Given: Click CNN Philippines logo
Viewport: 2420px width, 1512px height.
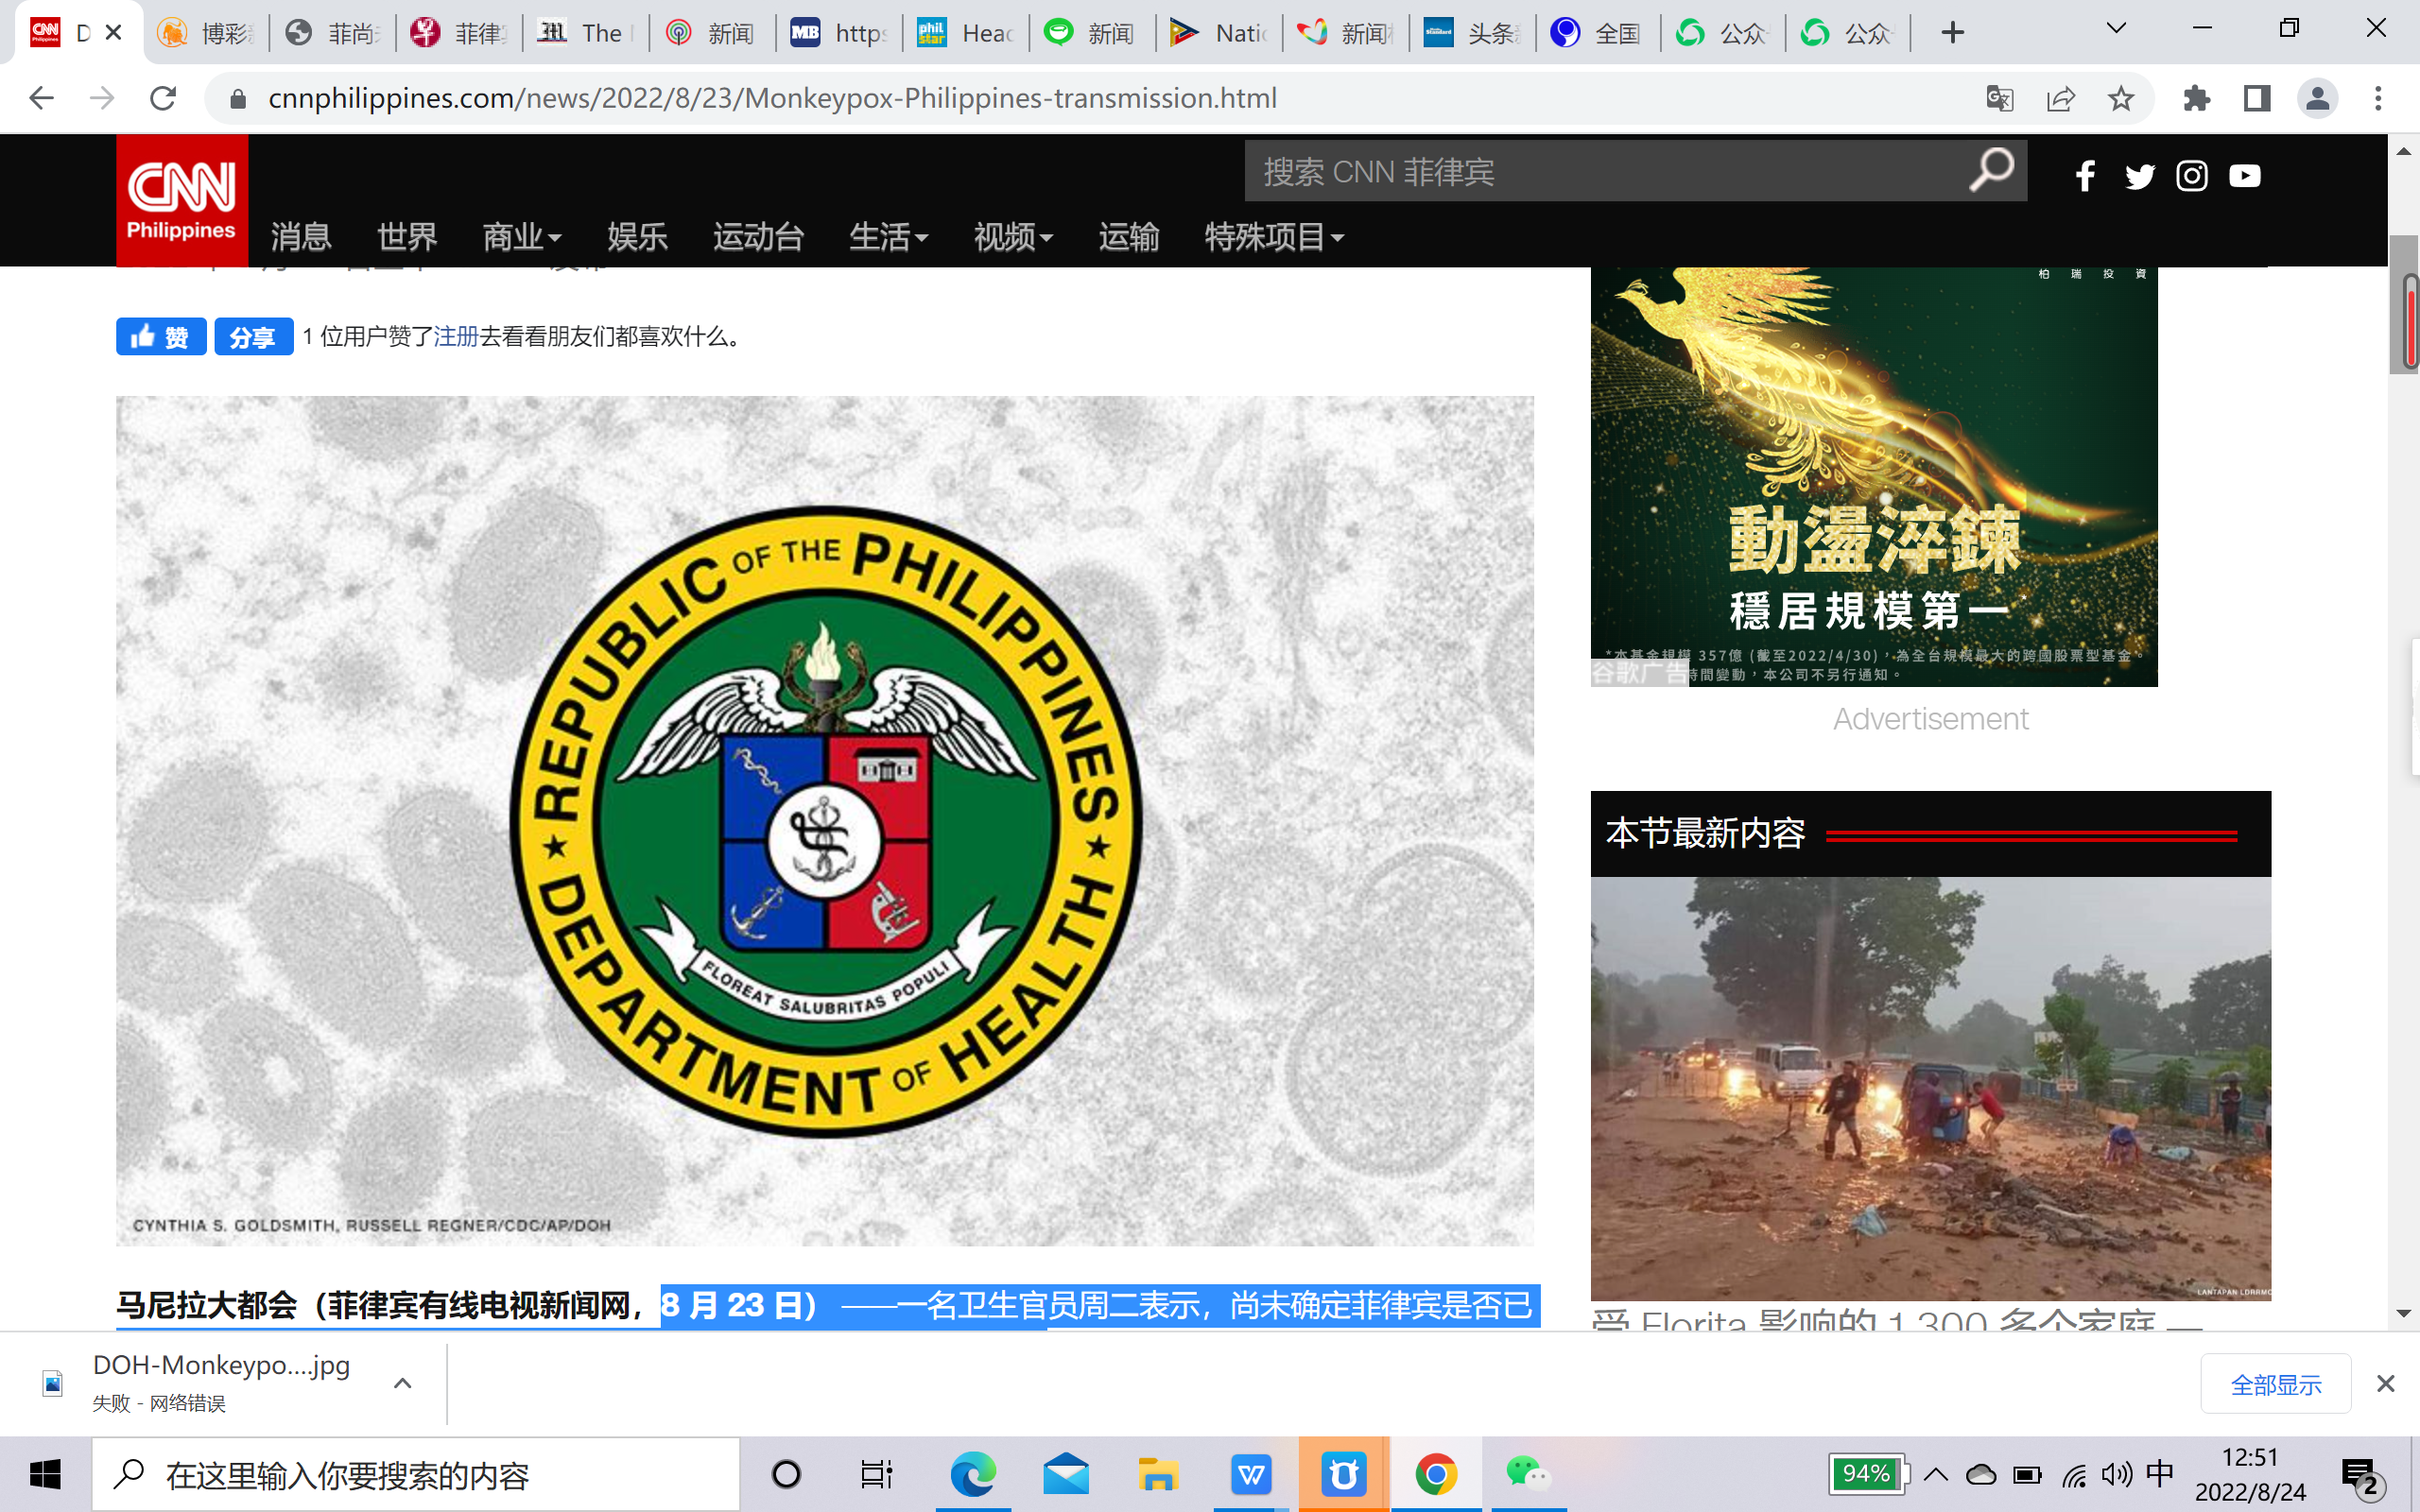Looking at the screenshot, I should coord(182,200).
